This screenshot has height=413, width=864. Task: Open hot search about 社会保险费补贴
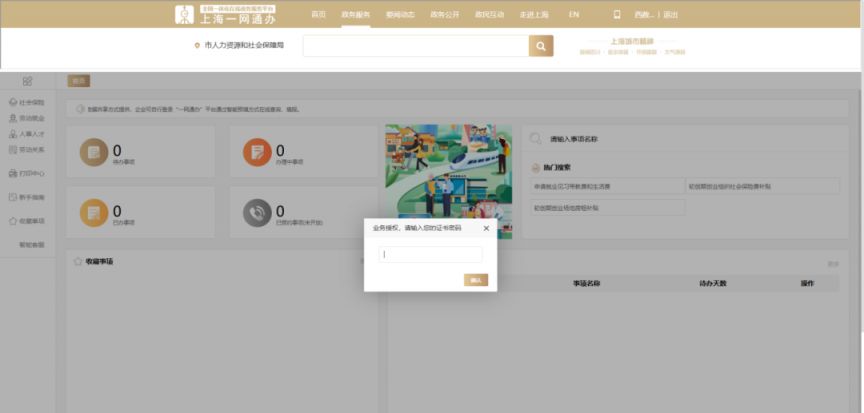click(x=763, y=187)
